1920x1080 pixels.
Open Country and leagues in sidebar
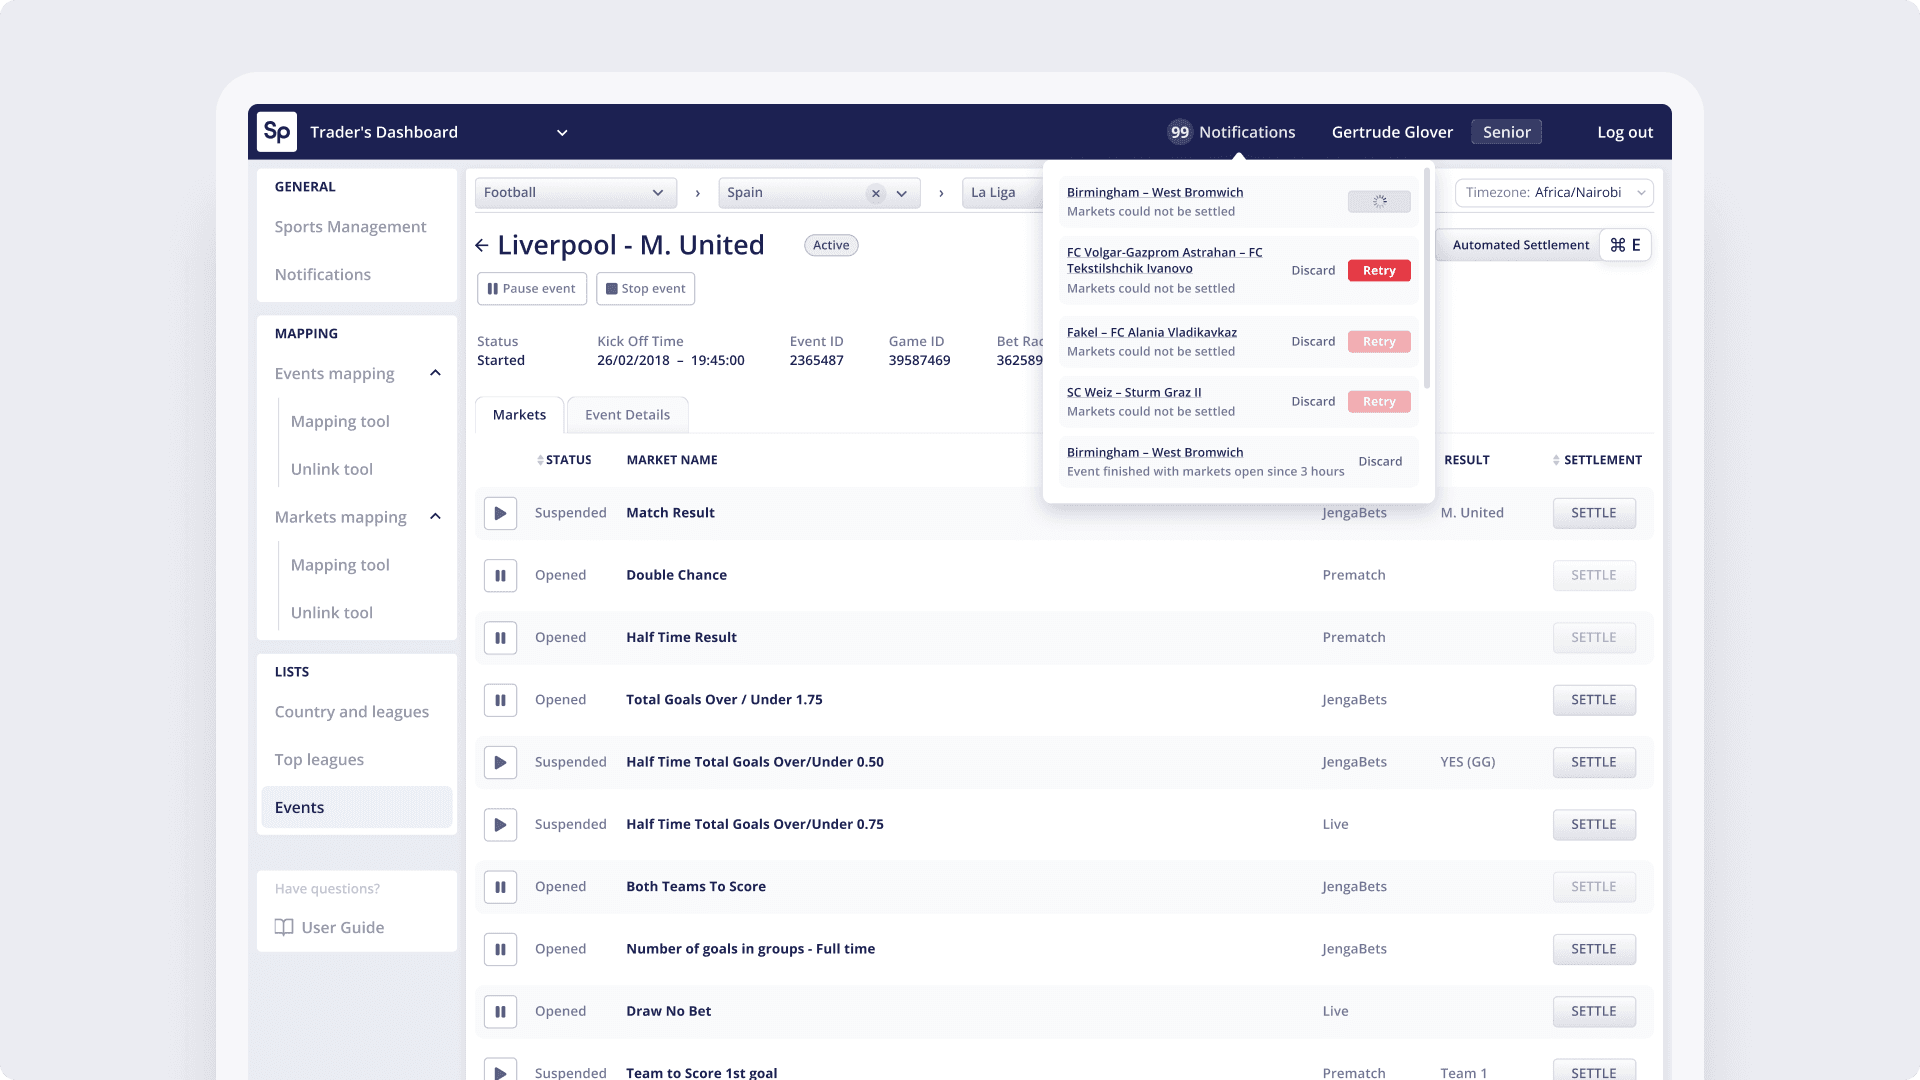351,712
